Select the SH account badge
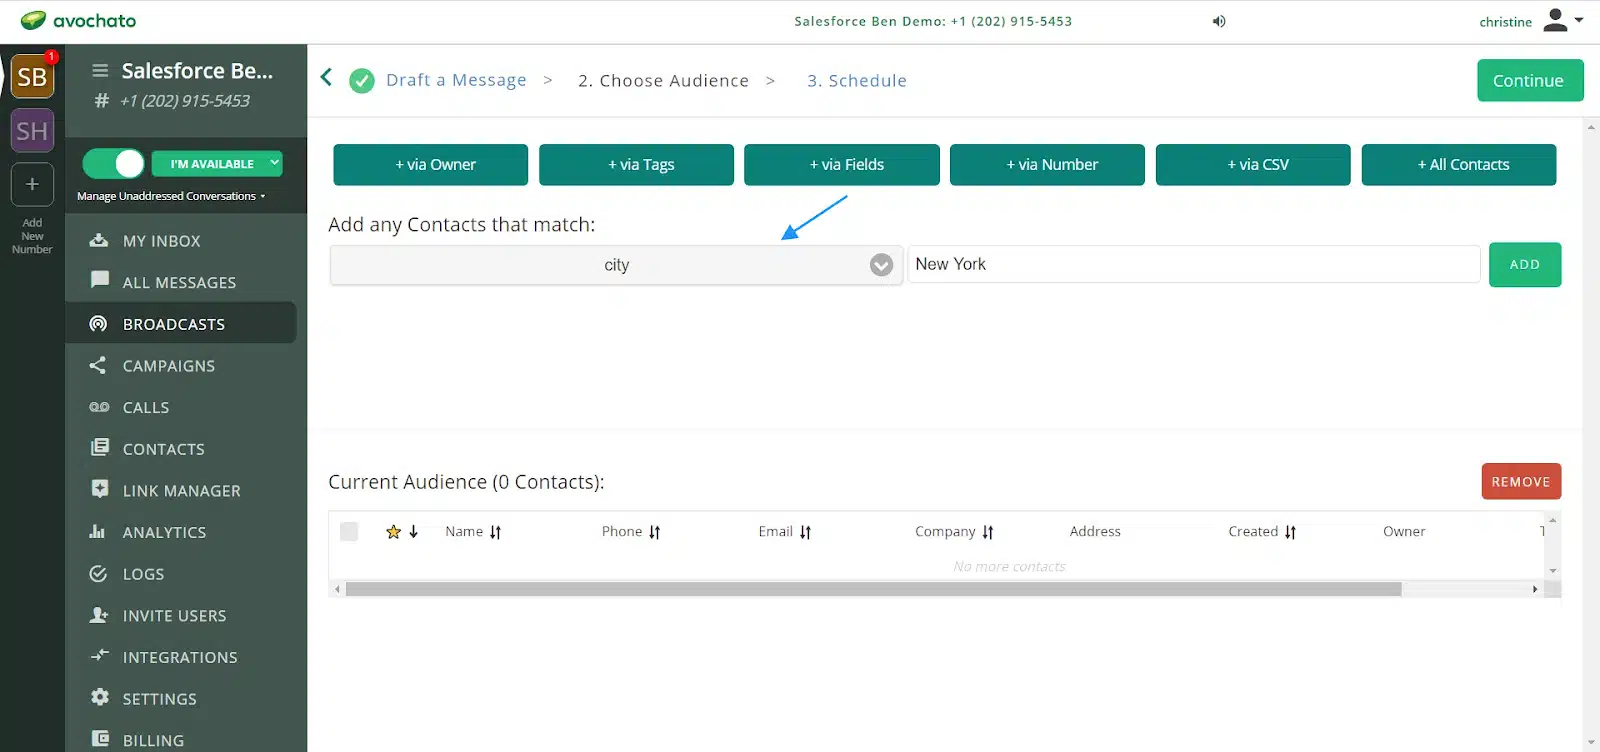1600x752 pixels. pos(32,131)
